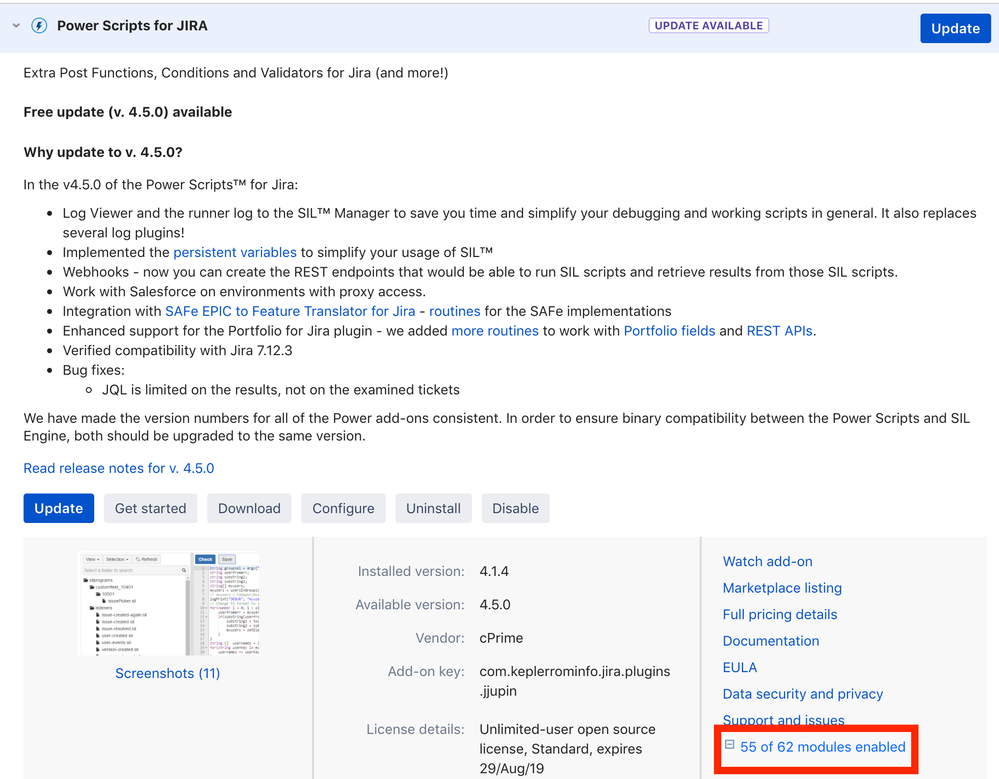Open SAFe EPIC to Feature Translator link

point(290,311)
